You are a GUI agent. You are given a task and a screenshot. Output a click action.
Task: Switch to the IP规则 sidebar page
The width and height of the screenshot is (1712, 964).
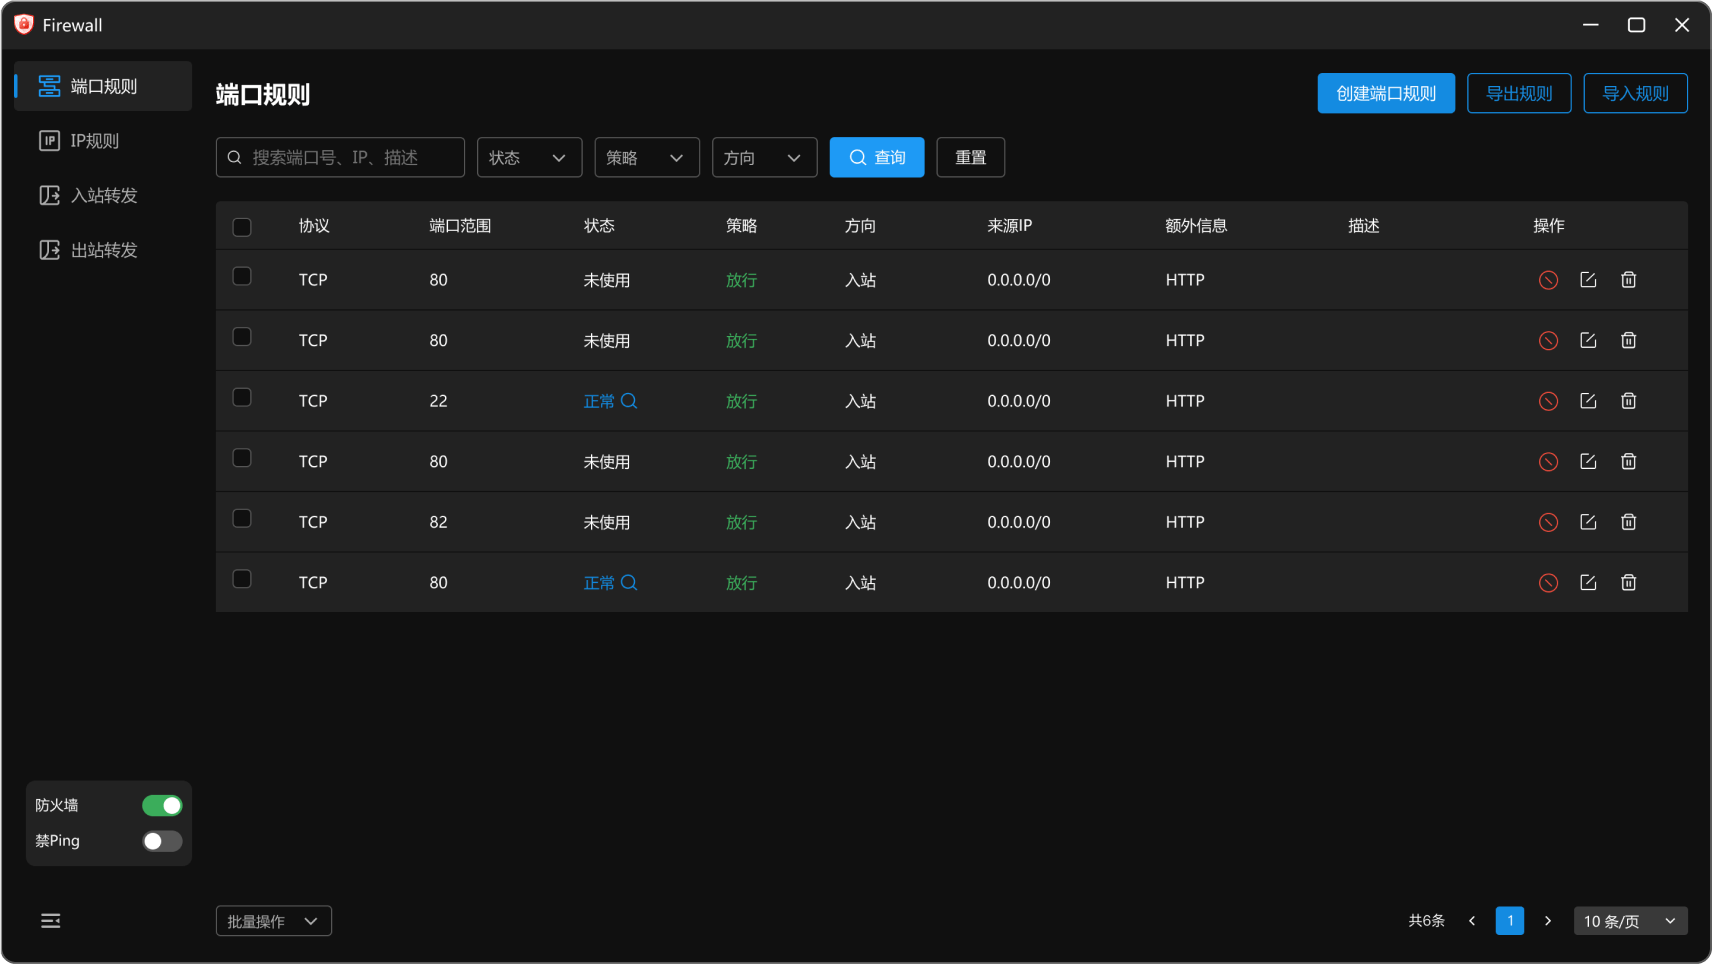tap(94, 141)
